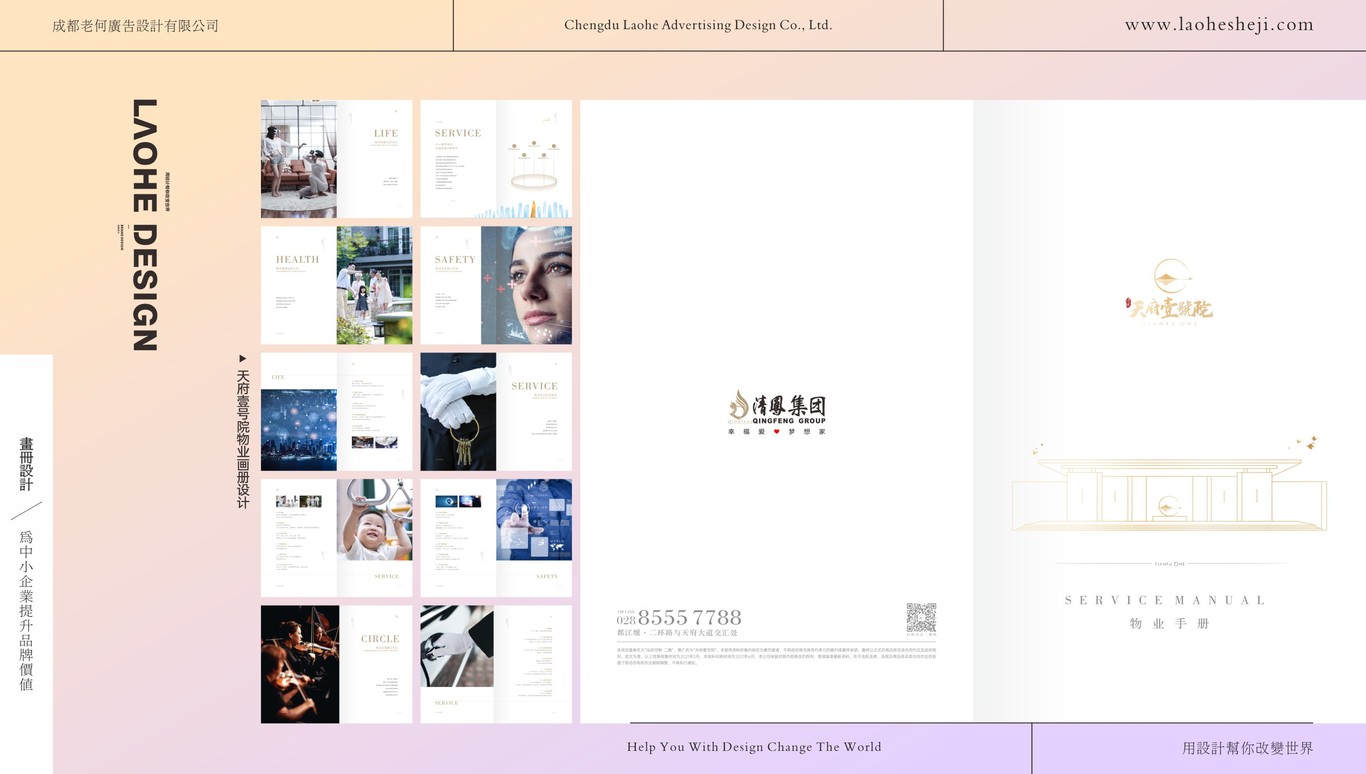Open the SAFETY woman face spread thumbnail

pos(496,285)
